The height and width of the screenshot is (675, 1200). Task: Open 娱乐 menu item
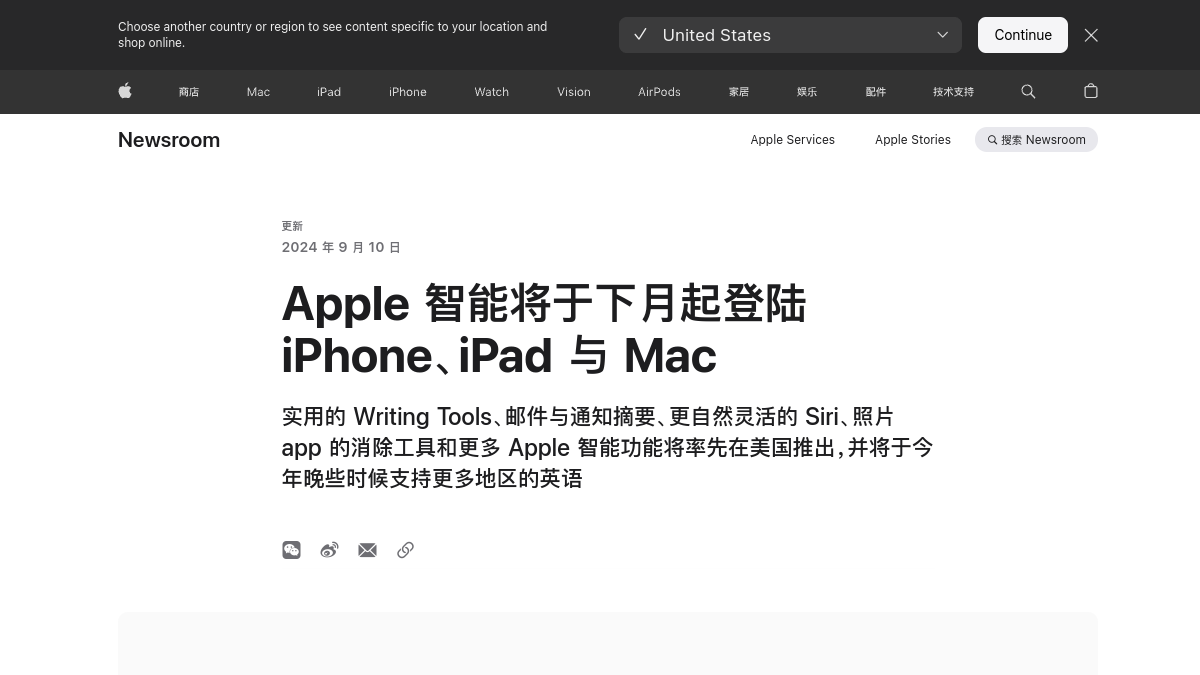coord(807,92)
